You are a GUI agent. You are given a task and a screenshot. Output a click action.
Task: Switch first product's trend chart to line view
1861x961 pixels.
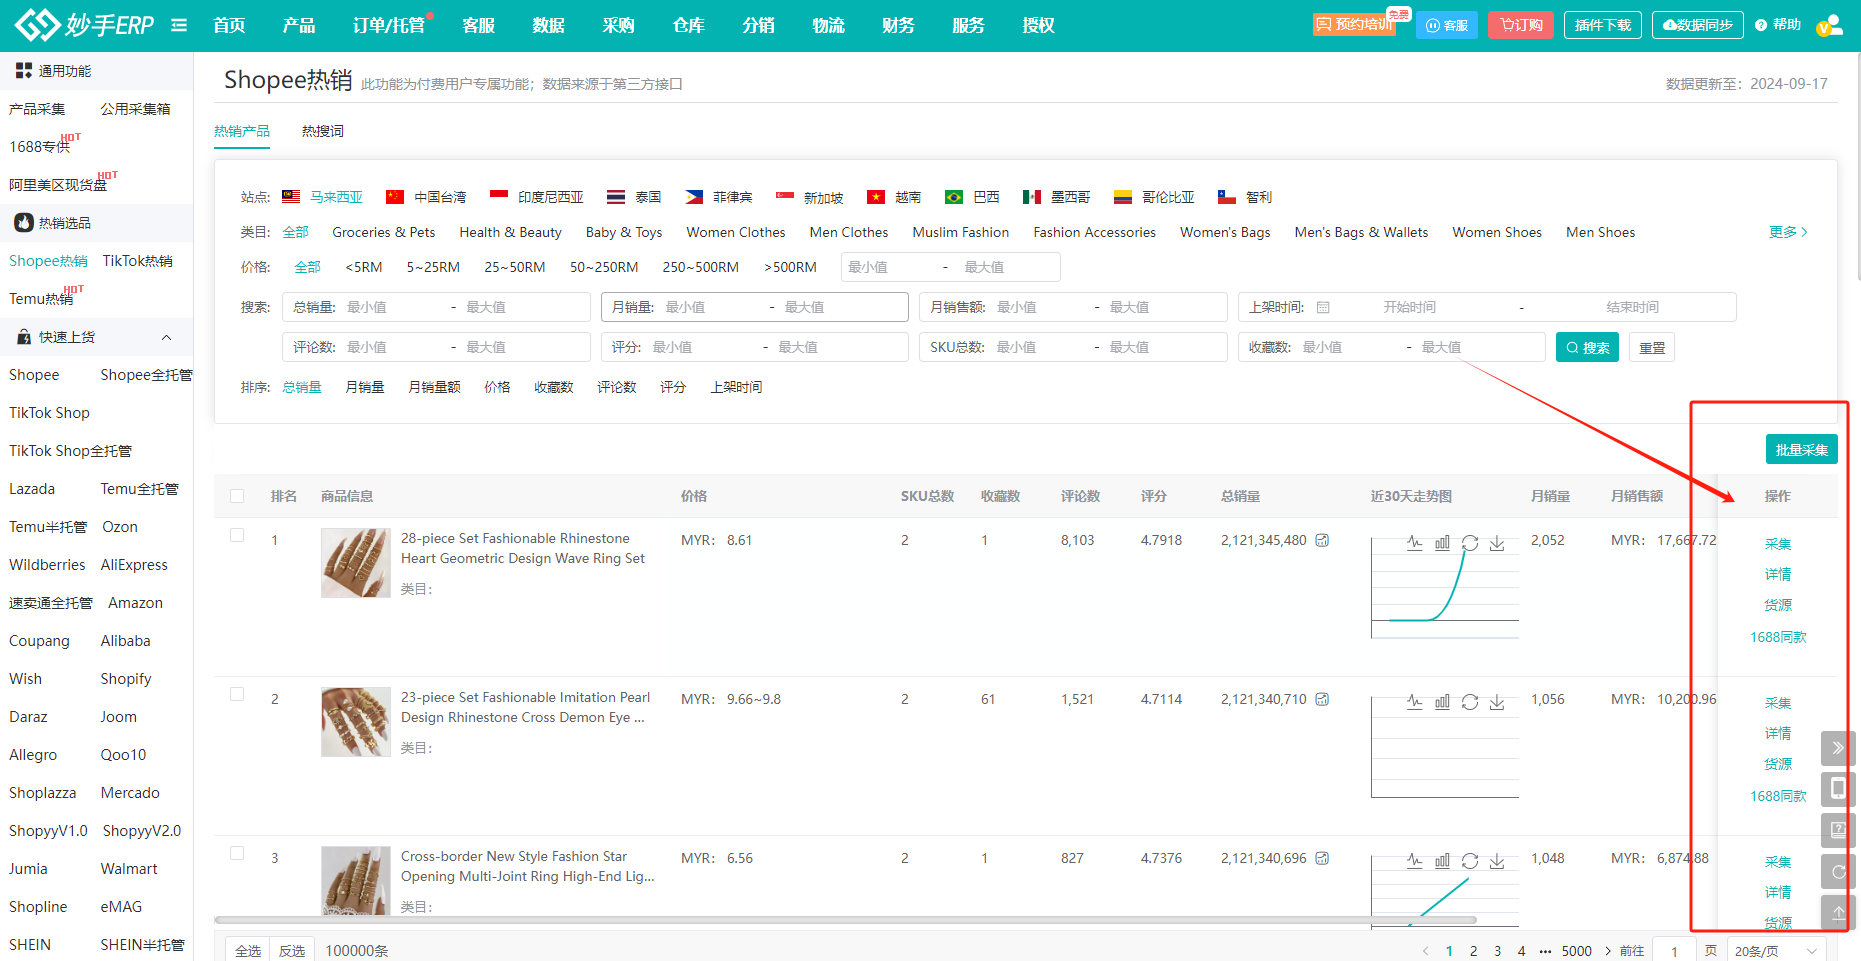(x=1414, y=543)
